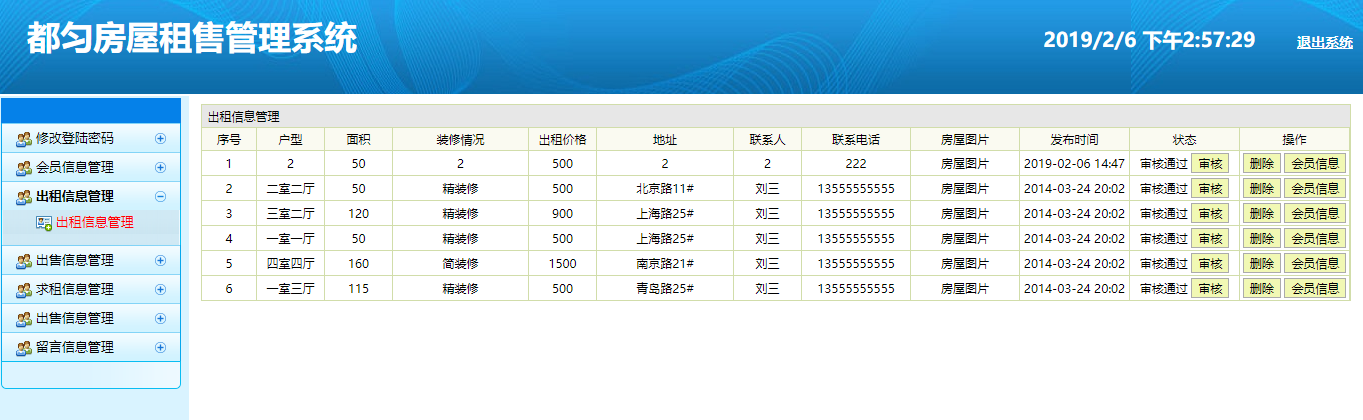This screenshot has width=1363, height=420.
Task: View 房屋图片 for 青岛路25# row
Action: pyautogui.click(x=965, y=288)
